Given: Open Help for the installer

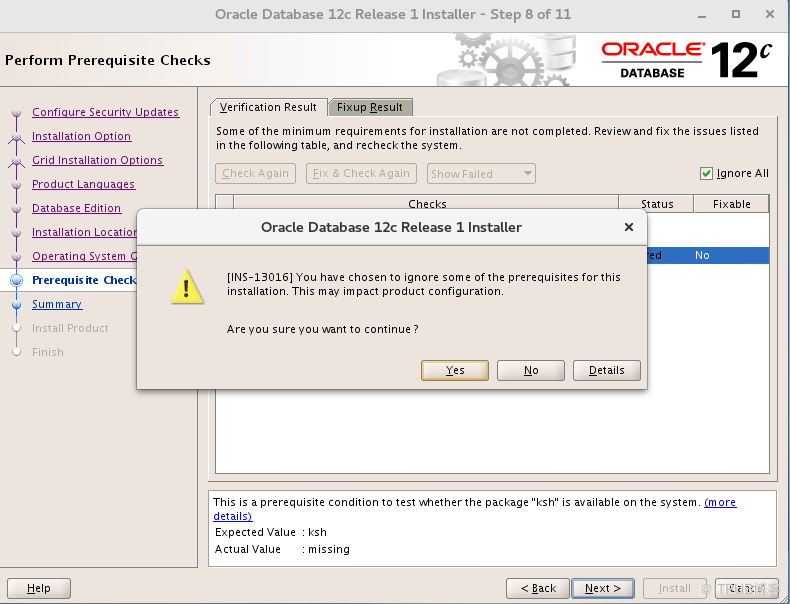Looking at the screenshot, I should pyautogui.click(x=39, y=588).
